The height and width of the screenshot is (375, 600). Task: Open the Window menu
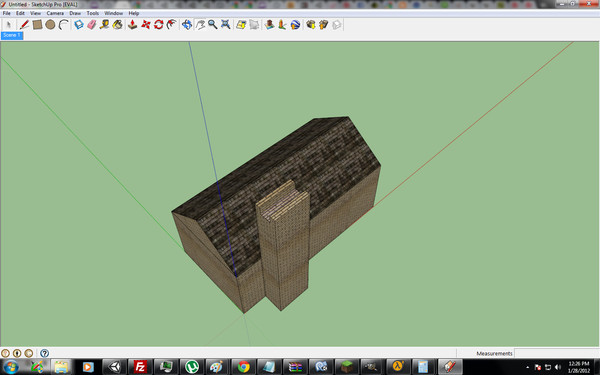(x=114, y=13)
